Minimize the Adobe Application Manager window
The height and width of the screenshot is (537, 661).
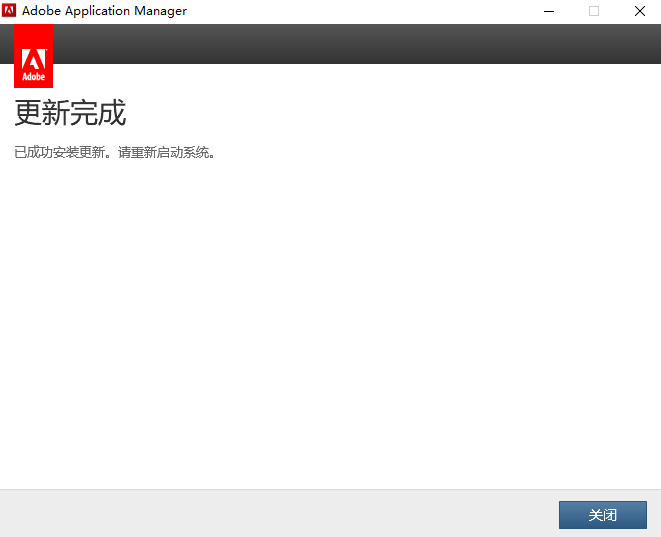tap(549, 11)
